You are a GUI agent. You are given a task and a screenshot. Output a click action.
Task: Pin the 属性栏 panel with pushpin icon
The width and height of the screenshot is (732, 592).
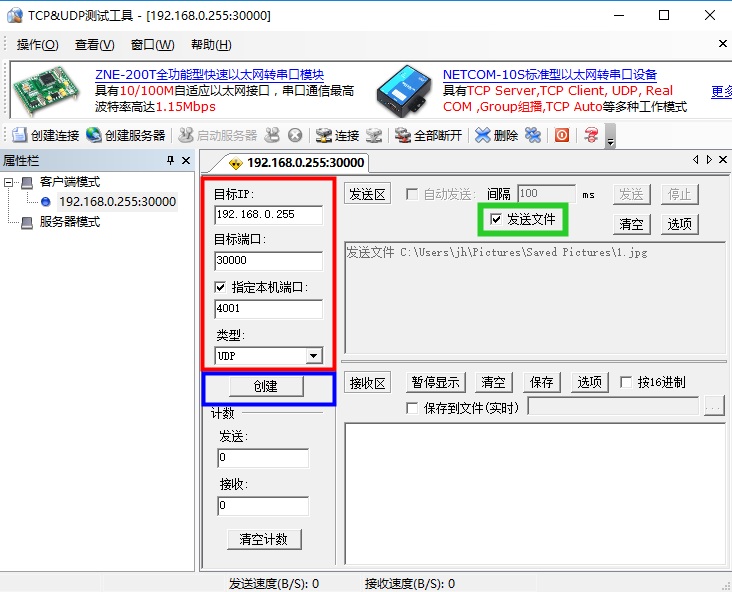click(x=170, y=161)
